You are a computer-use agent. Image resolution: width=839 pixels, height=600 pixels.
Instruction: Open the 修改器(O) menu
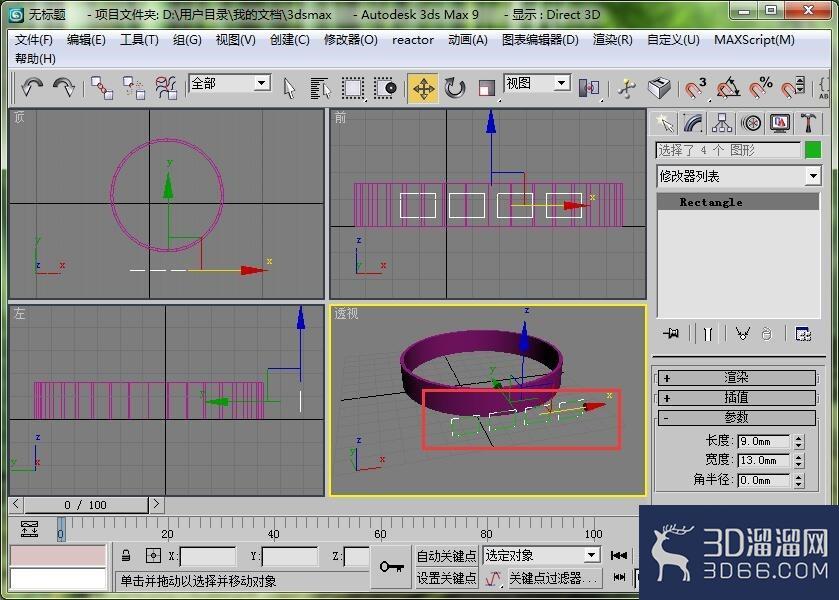(x=350, y=40)
